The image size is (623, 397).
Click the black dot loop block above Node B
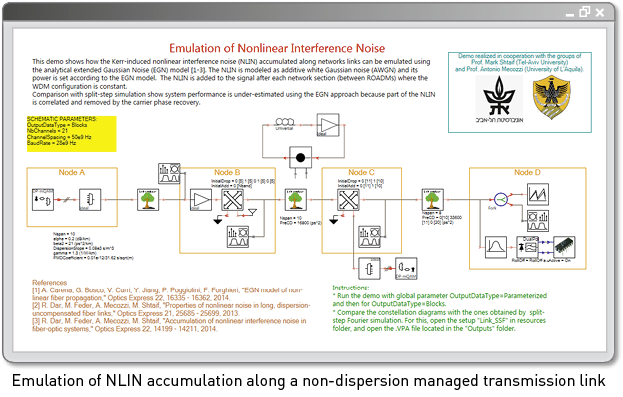[300, 158]
